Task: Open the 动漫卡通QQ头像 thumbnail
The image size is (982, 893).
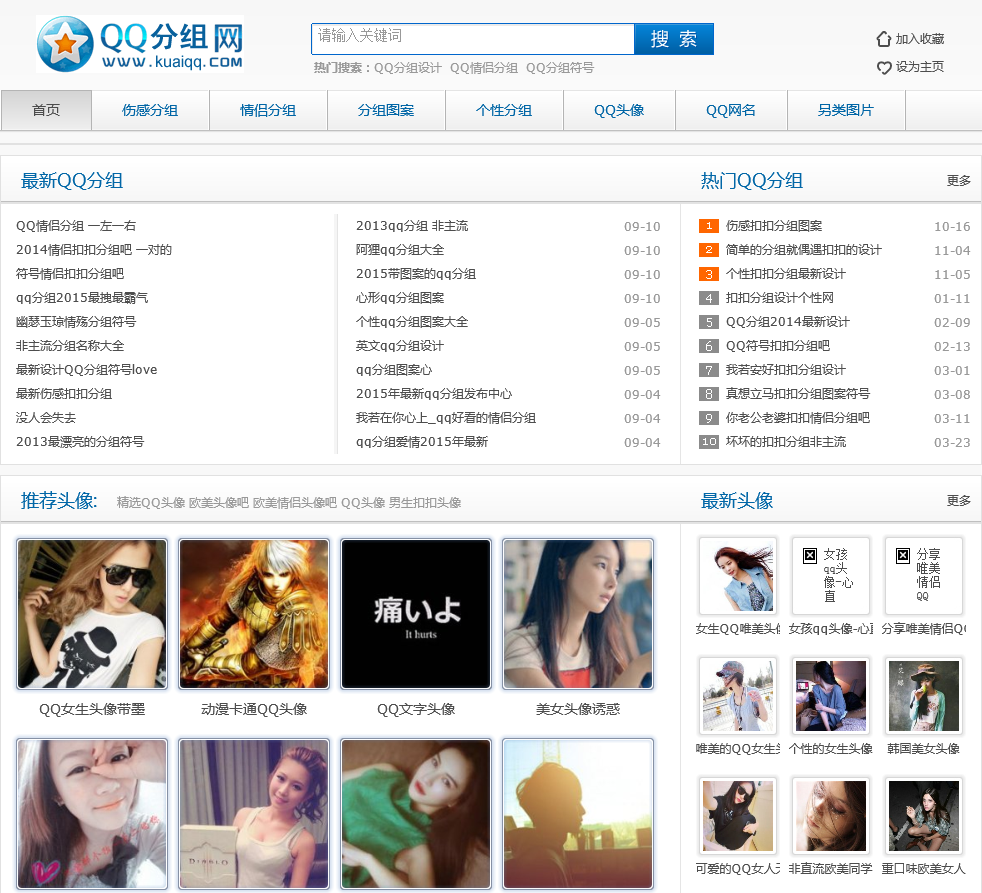Action: click(254, 614)
